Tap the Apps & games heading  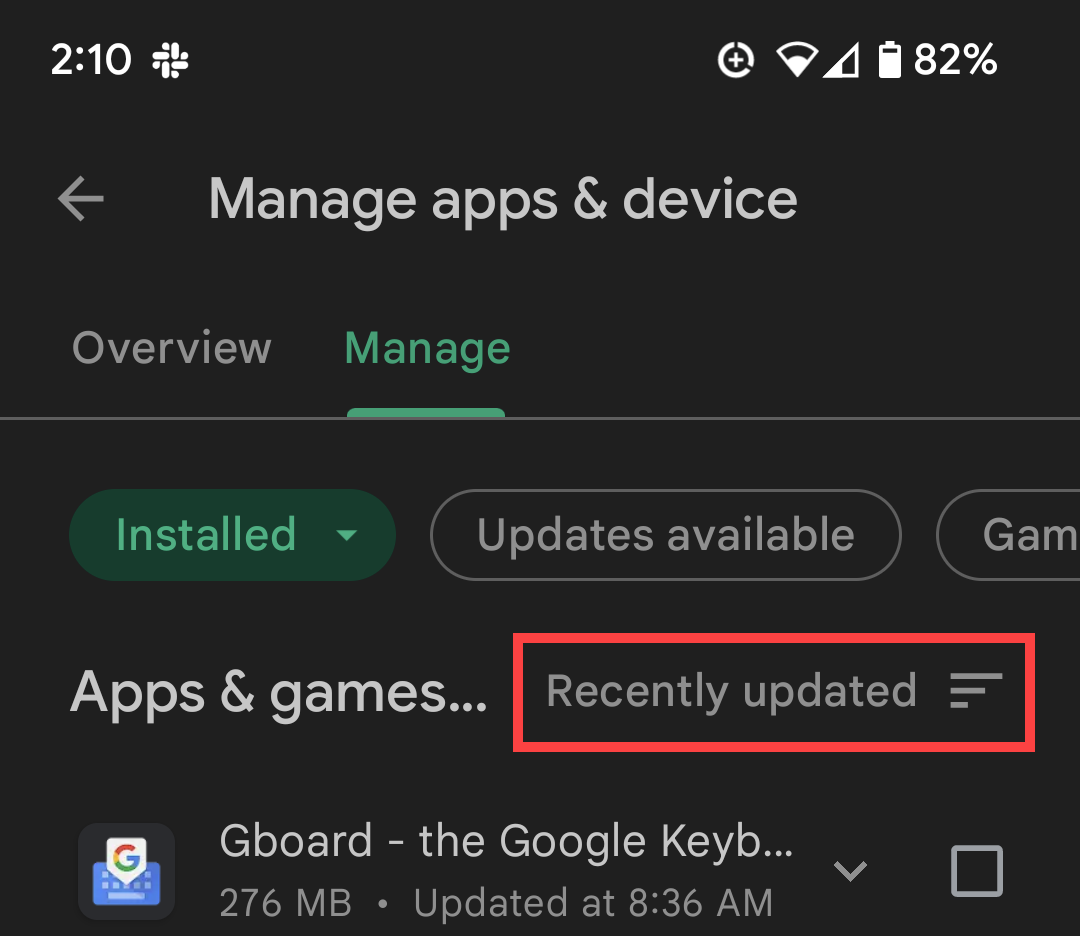point(278,693)
